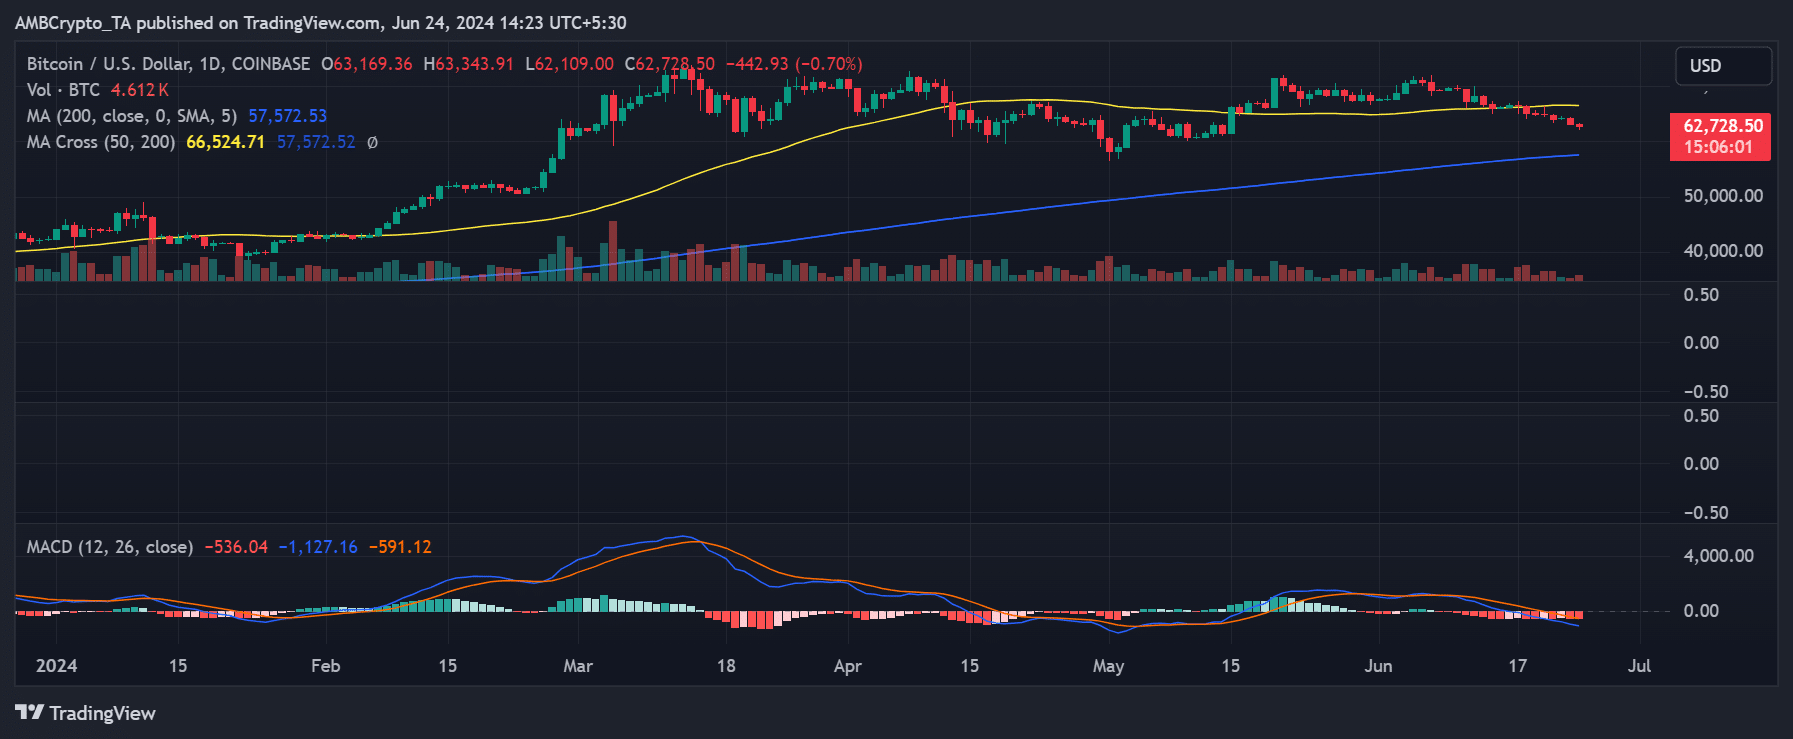The image size is (1793, 739).
Task: Click the 4,000.00 MACD axis label
Action: [1719, 556]
